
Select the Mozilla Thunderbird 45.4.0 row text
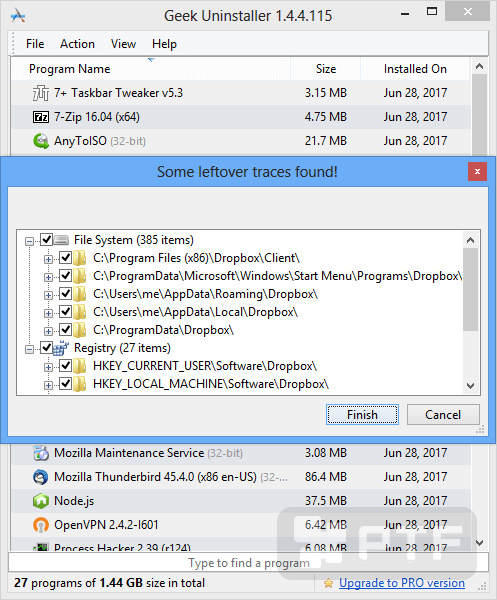pyautogui.click(x=155, y=477)
